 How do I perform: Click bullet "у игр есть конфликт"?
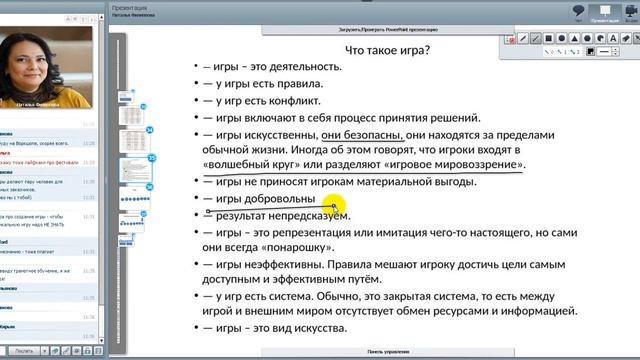pyautogui.click(x=268, y=101)
